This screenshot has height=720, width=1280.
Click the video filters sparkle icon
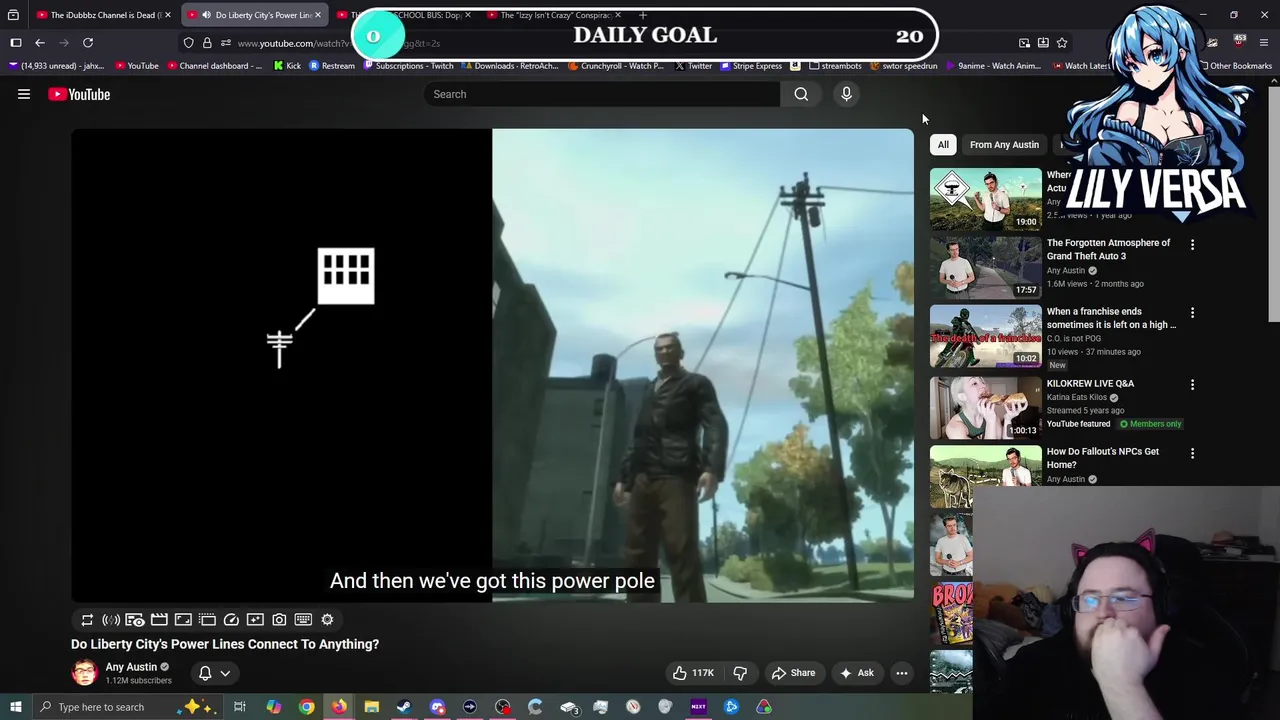point(255,620)
